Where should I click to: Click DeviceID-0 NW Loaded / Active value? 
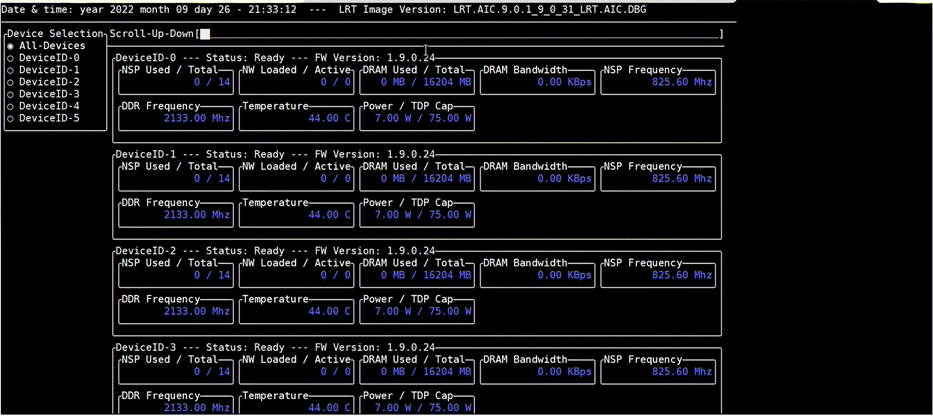pos(336,82)
